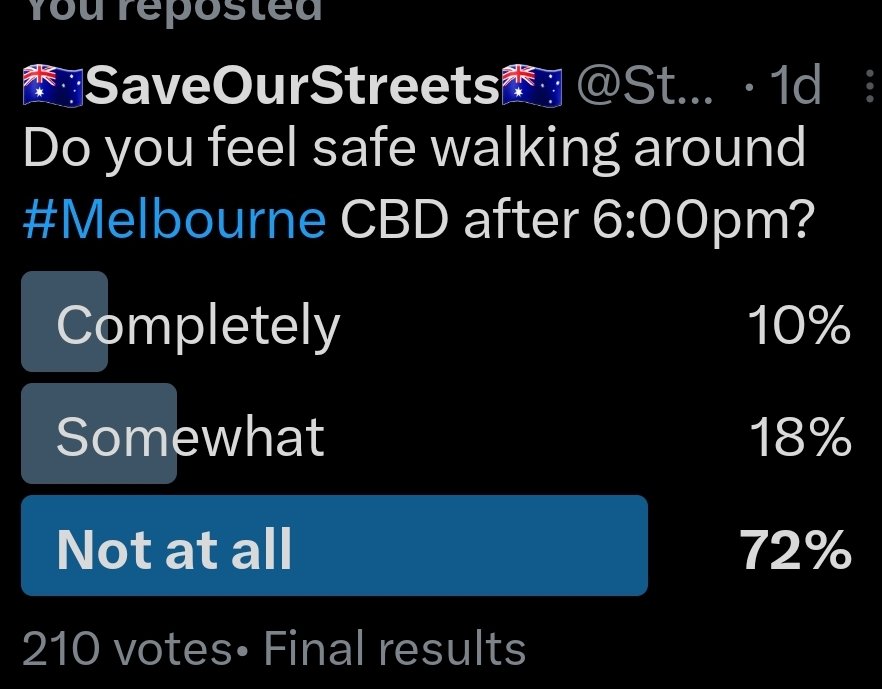Click the Australian flag before SaveOurStreets
This screenshot has height=689, width=882.
pos(52,88)
